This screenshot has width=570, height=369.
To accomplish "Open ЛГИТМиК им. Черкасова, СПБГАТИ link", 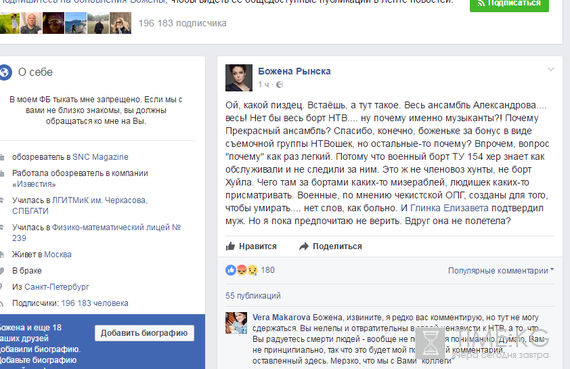I will [80, 206].
